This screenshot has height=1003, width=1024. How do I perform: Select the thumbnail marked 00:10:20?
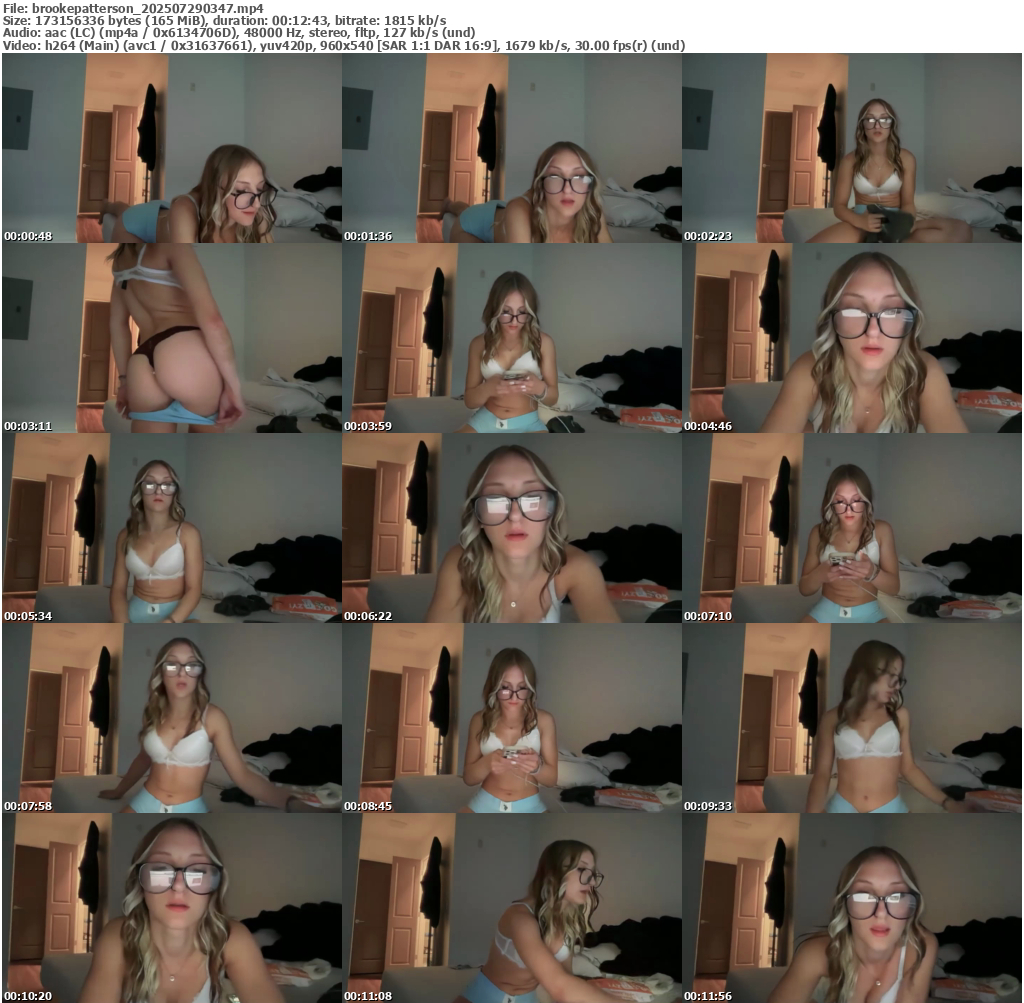pos(172,908)
